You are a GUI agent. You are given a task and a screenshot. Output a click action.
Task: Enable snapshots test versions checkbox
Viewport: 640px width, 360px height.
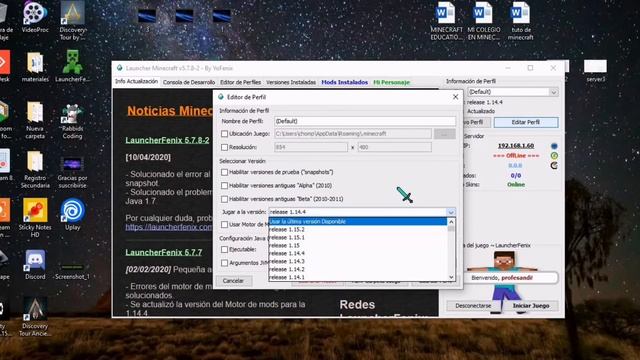coord(224,172)
